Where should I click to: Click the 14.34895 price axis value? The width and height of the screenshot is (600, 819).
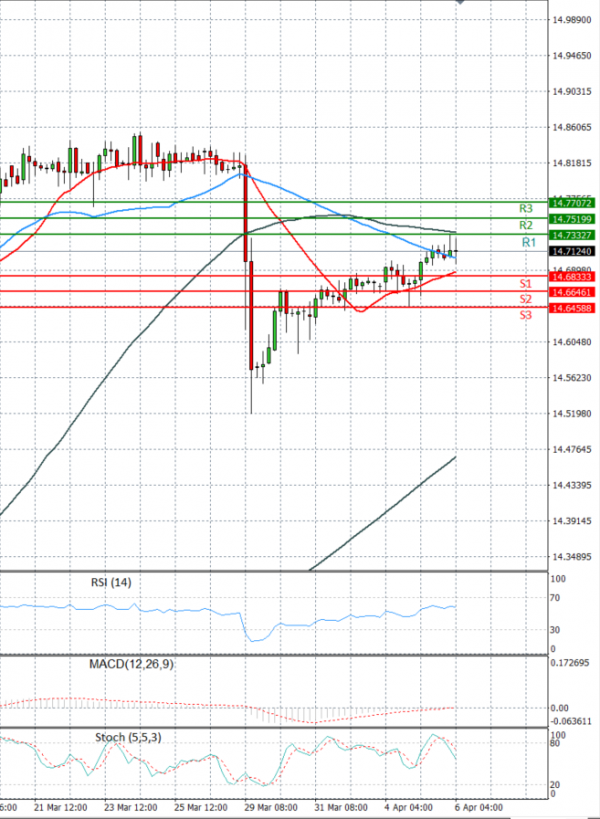[572, 557]
